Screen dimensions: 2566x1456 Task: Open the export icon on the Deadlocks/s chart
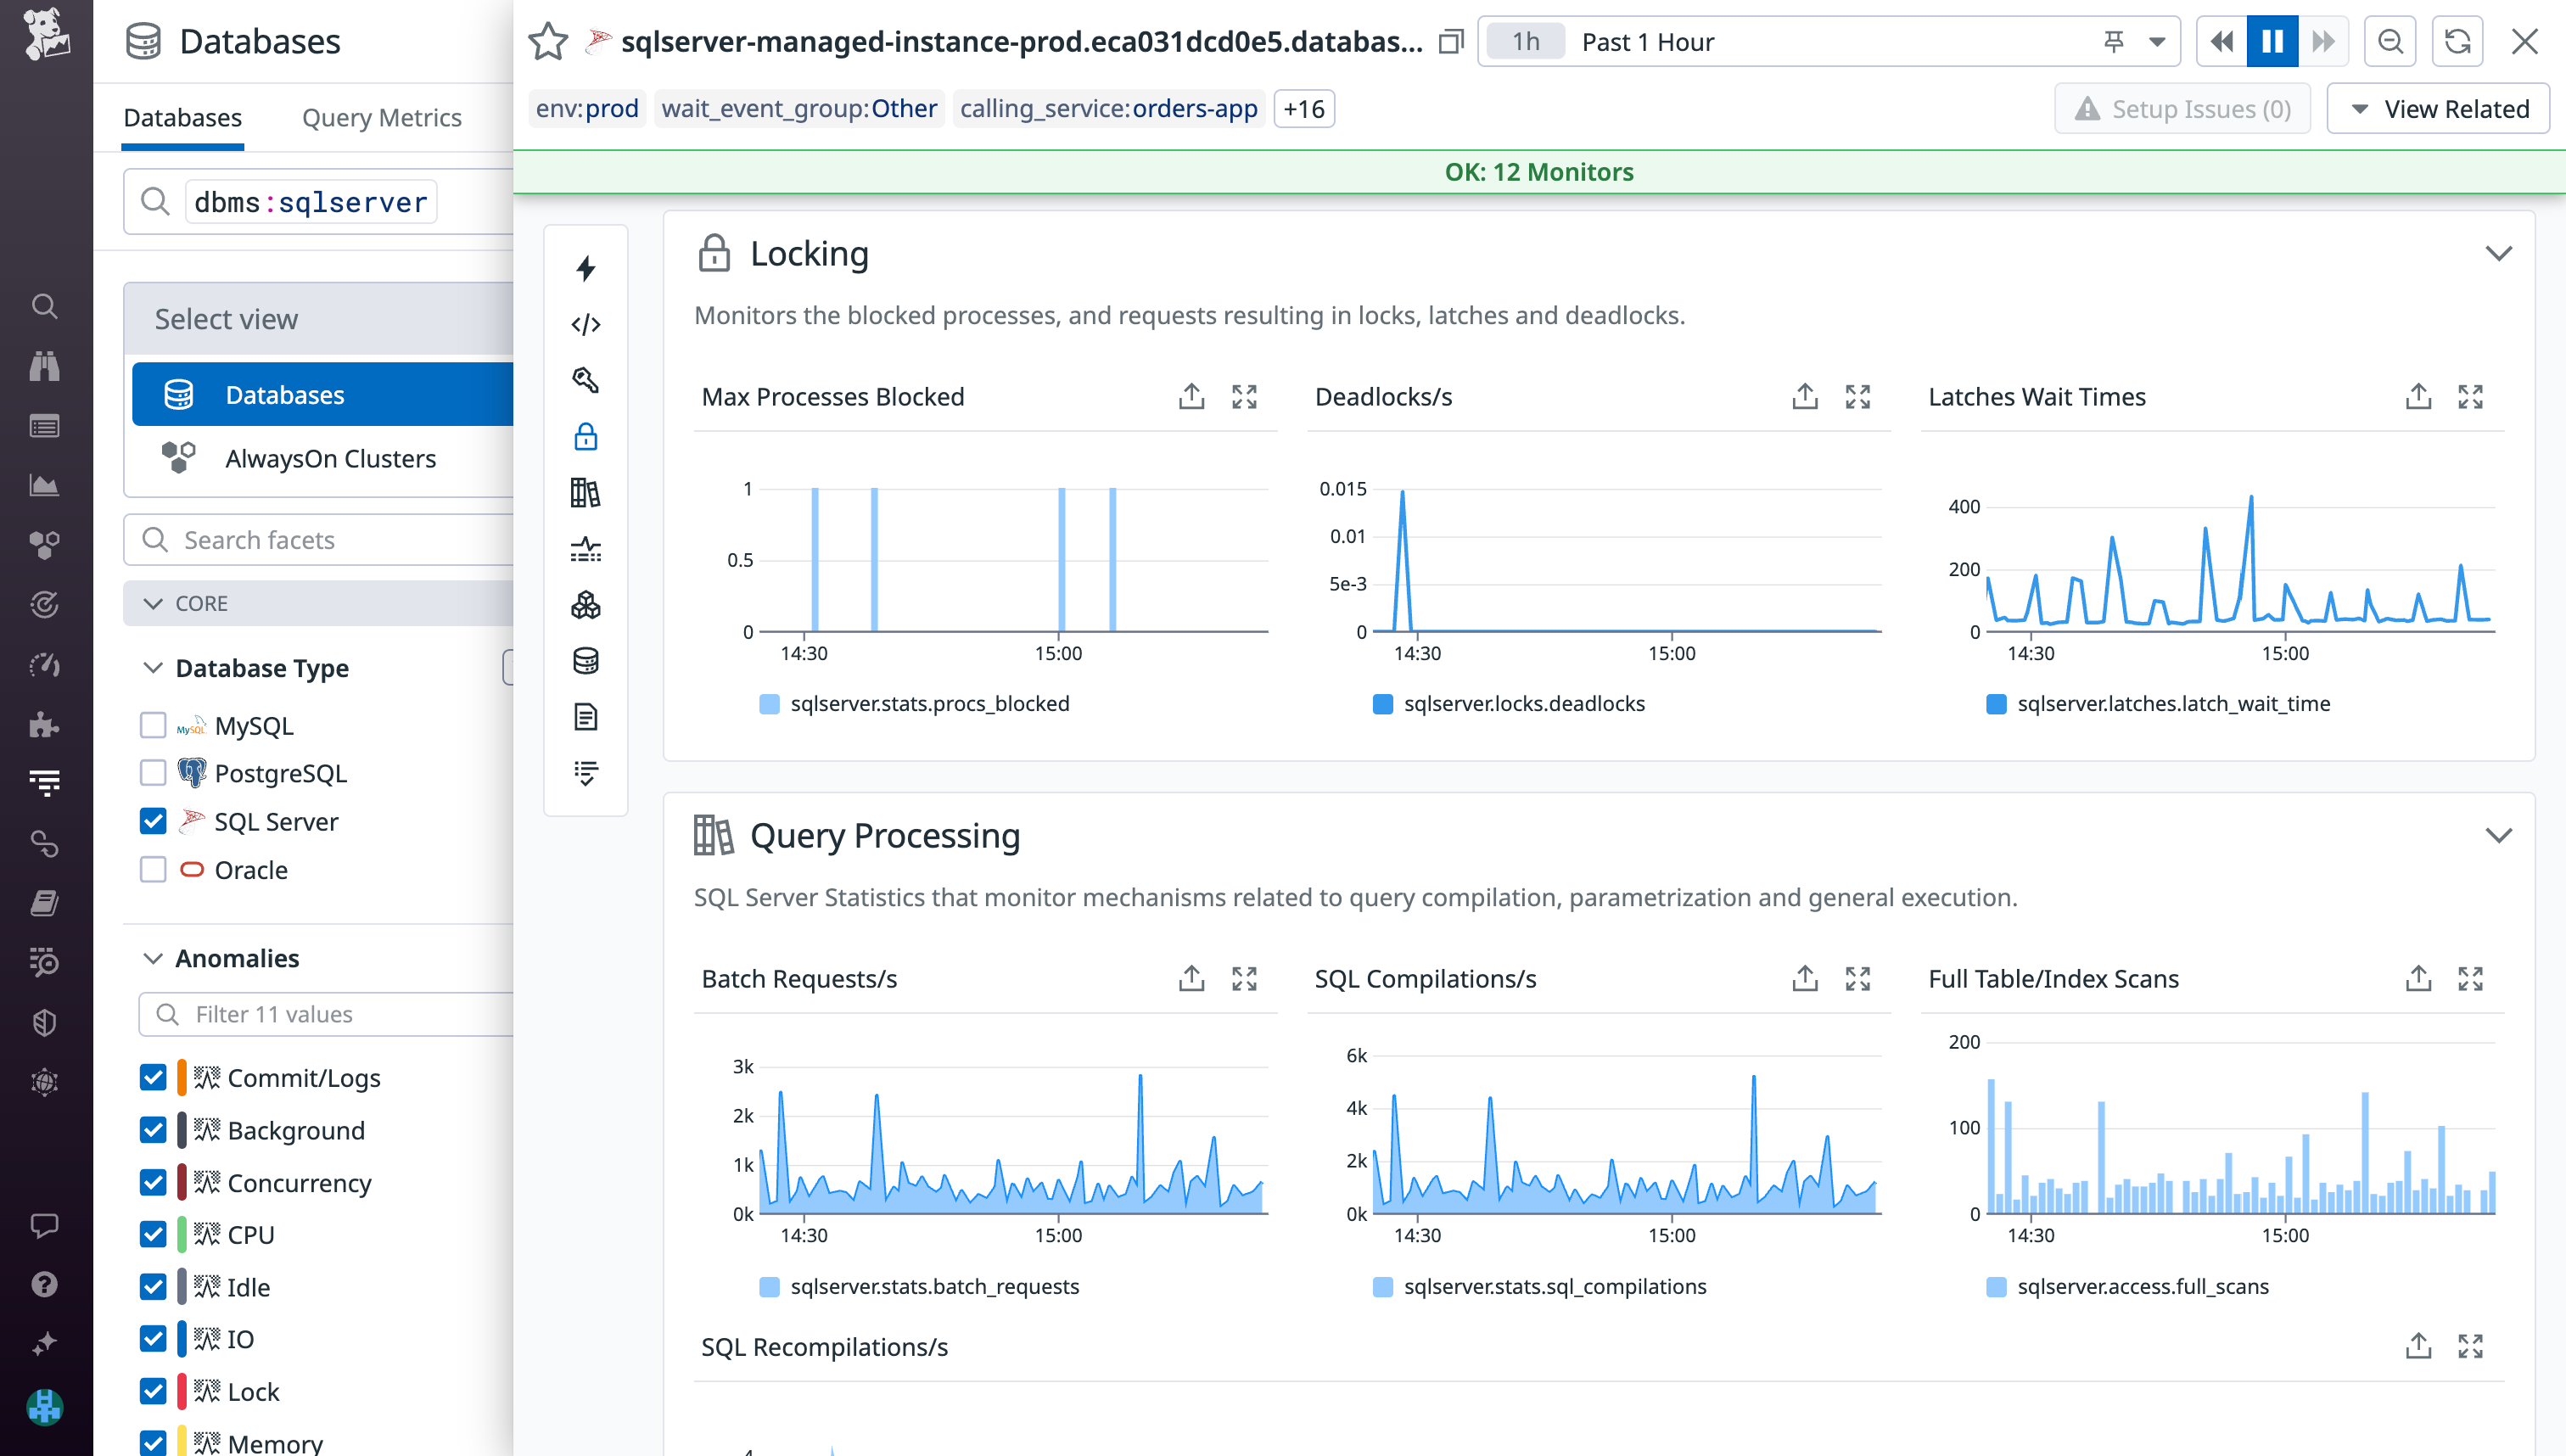[1803, 396]
